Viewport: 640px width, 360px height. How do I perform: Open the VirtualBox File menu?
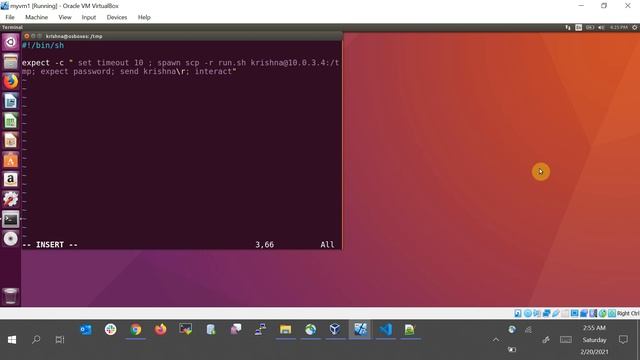pyautogui.click(x=10, y=17)
